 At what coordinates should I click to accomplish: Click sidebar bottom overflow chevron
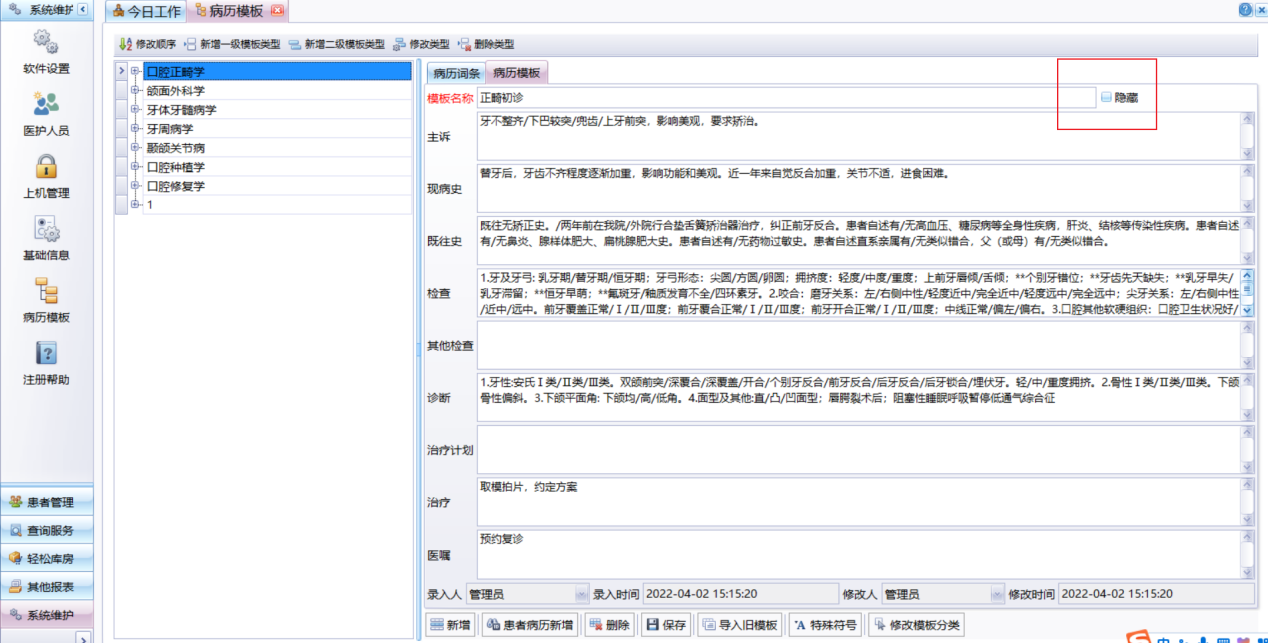tap(82, 637)
